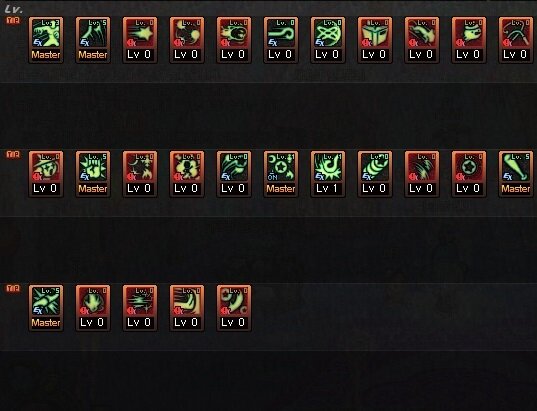Click the gingerbread figure explosion skill
This screenshot has width=537, height=411.
pyautogui.click(x=187, y=174)
